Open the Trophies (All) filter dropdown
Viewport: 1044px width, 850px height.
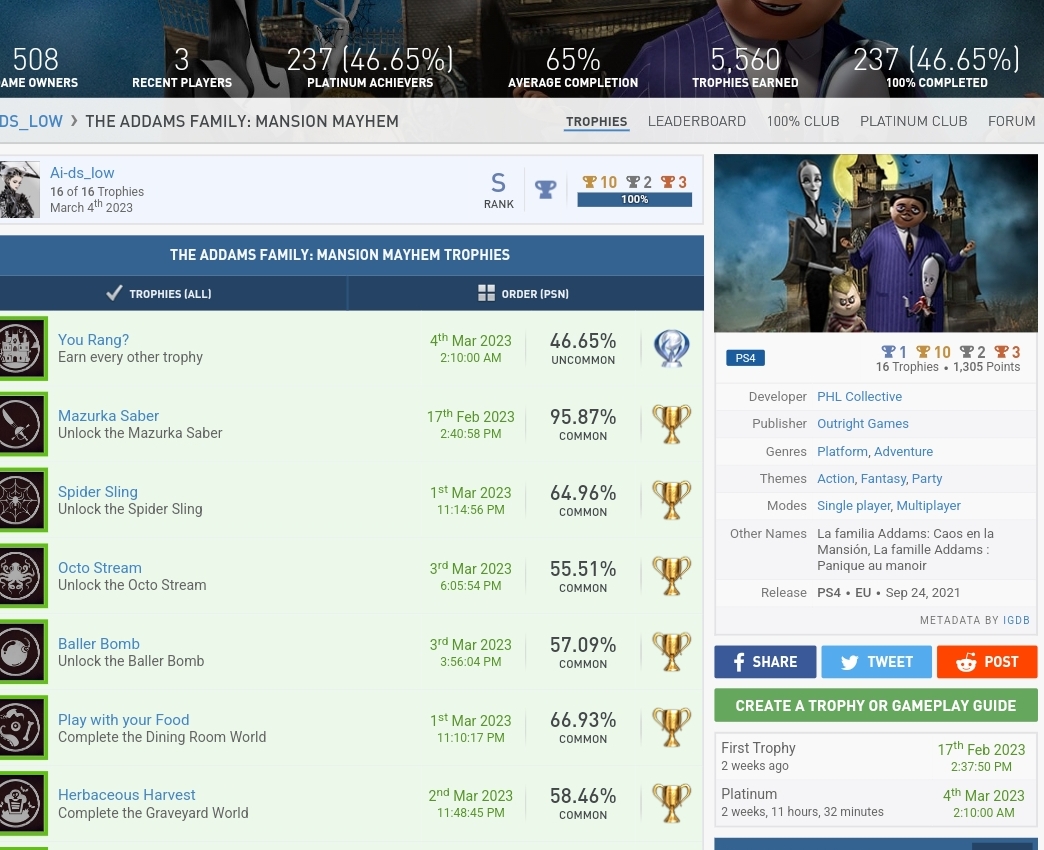click(x=173, y=294)
